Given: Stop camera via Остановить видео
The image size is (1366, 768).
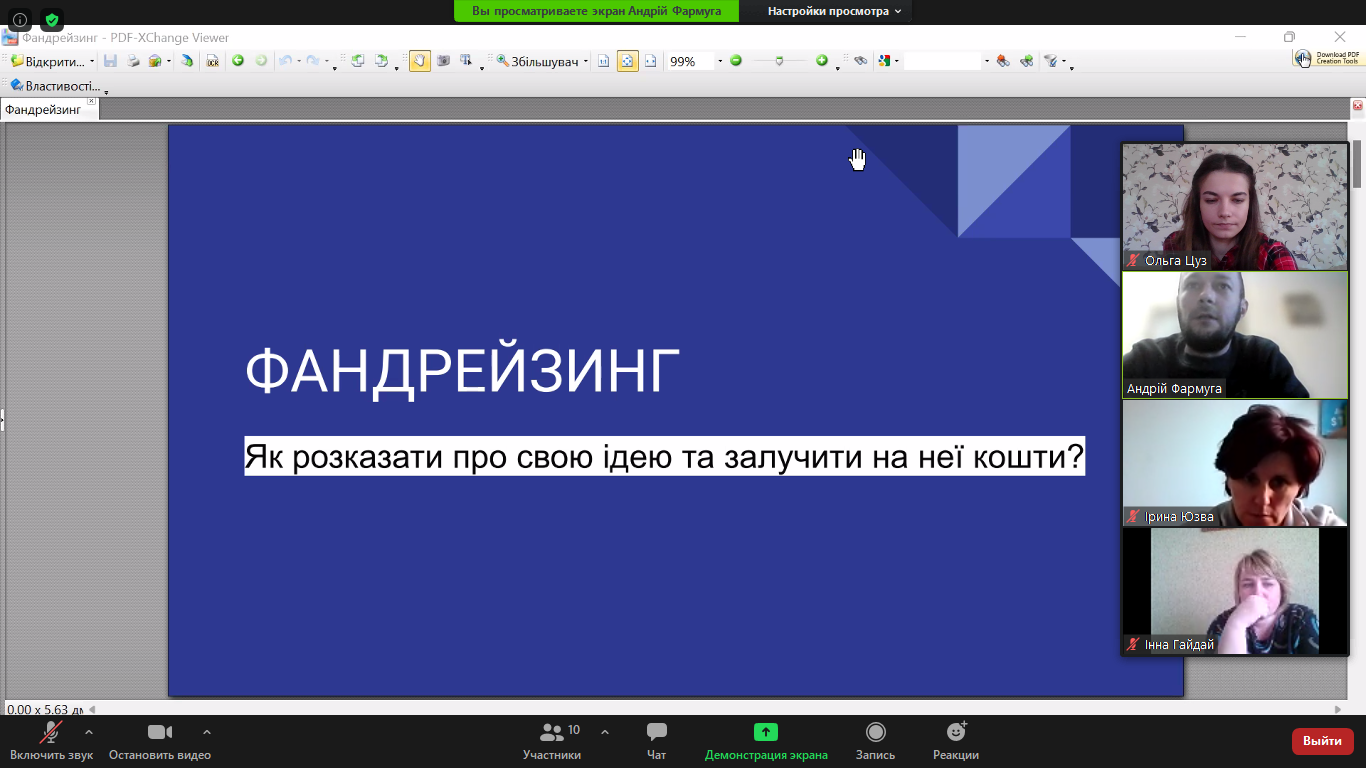Looking at the screenshot, I should click(160, 740).
